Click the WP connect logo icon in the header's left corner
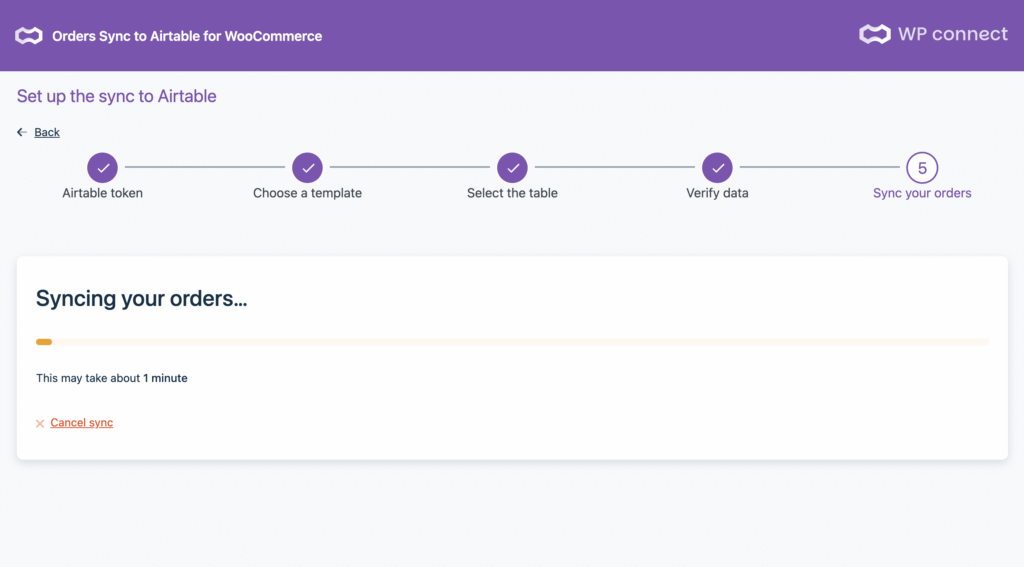The width and height of the screenshot is (1024, 567). (28, 36)
